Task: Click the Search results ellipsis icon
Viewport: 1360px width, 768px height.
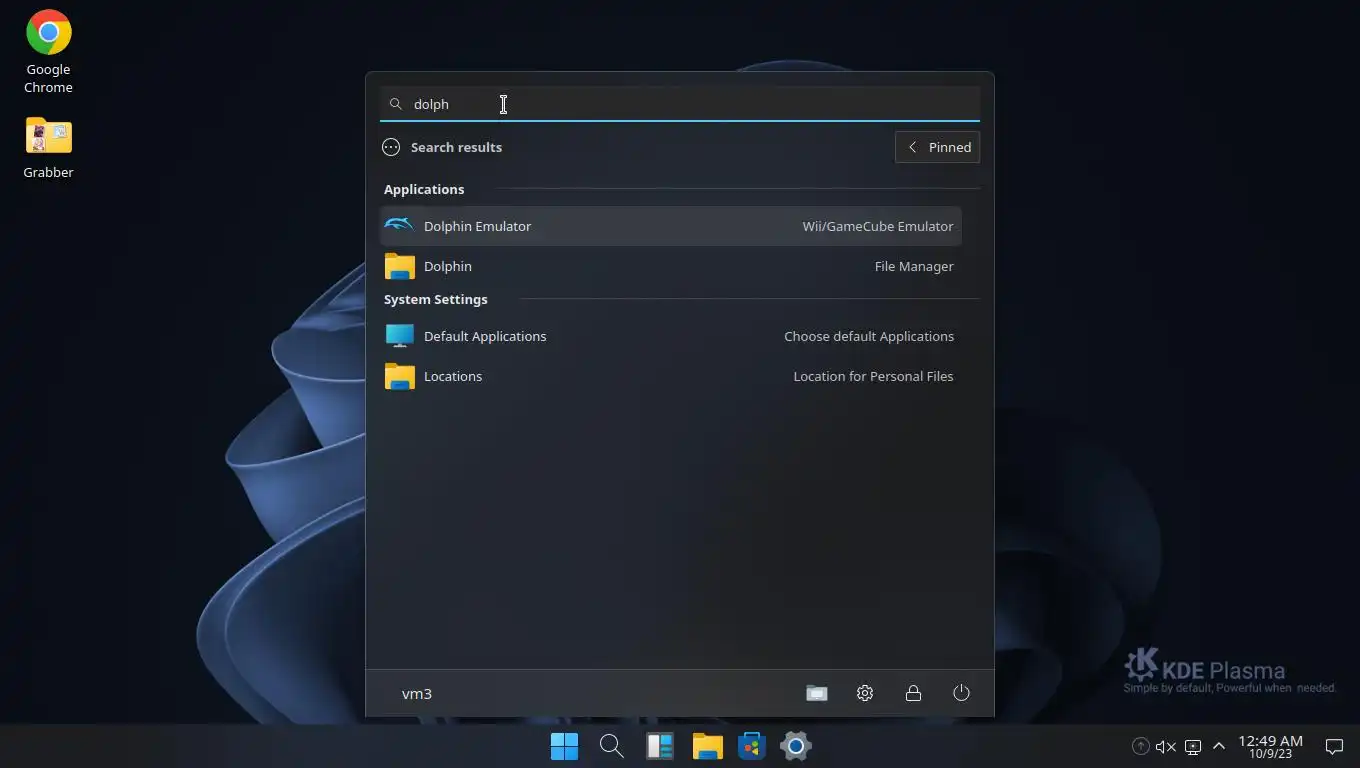Action: [391, 147]
